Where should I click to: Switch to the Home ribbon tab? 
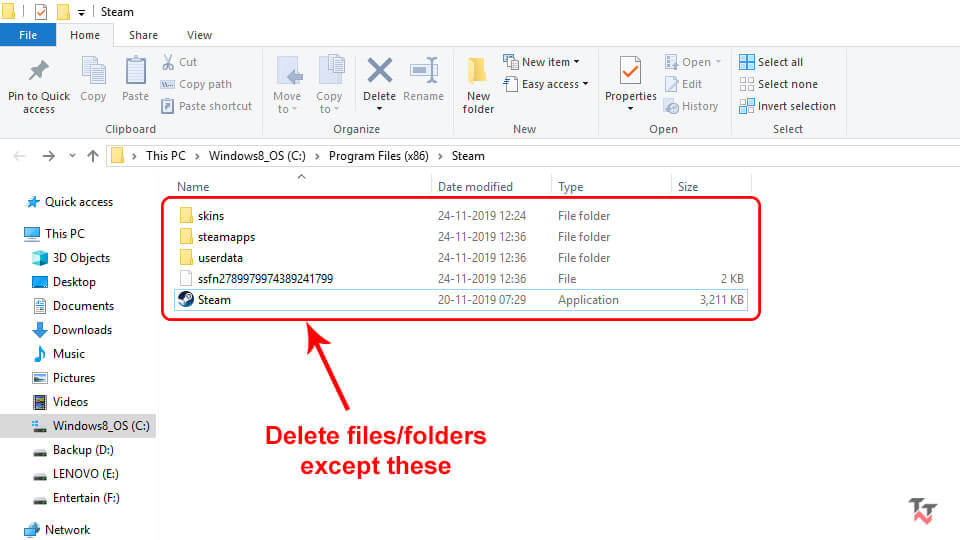(85, 35)
